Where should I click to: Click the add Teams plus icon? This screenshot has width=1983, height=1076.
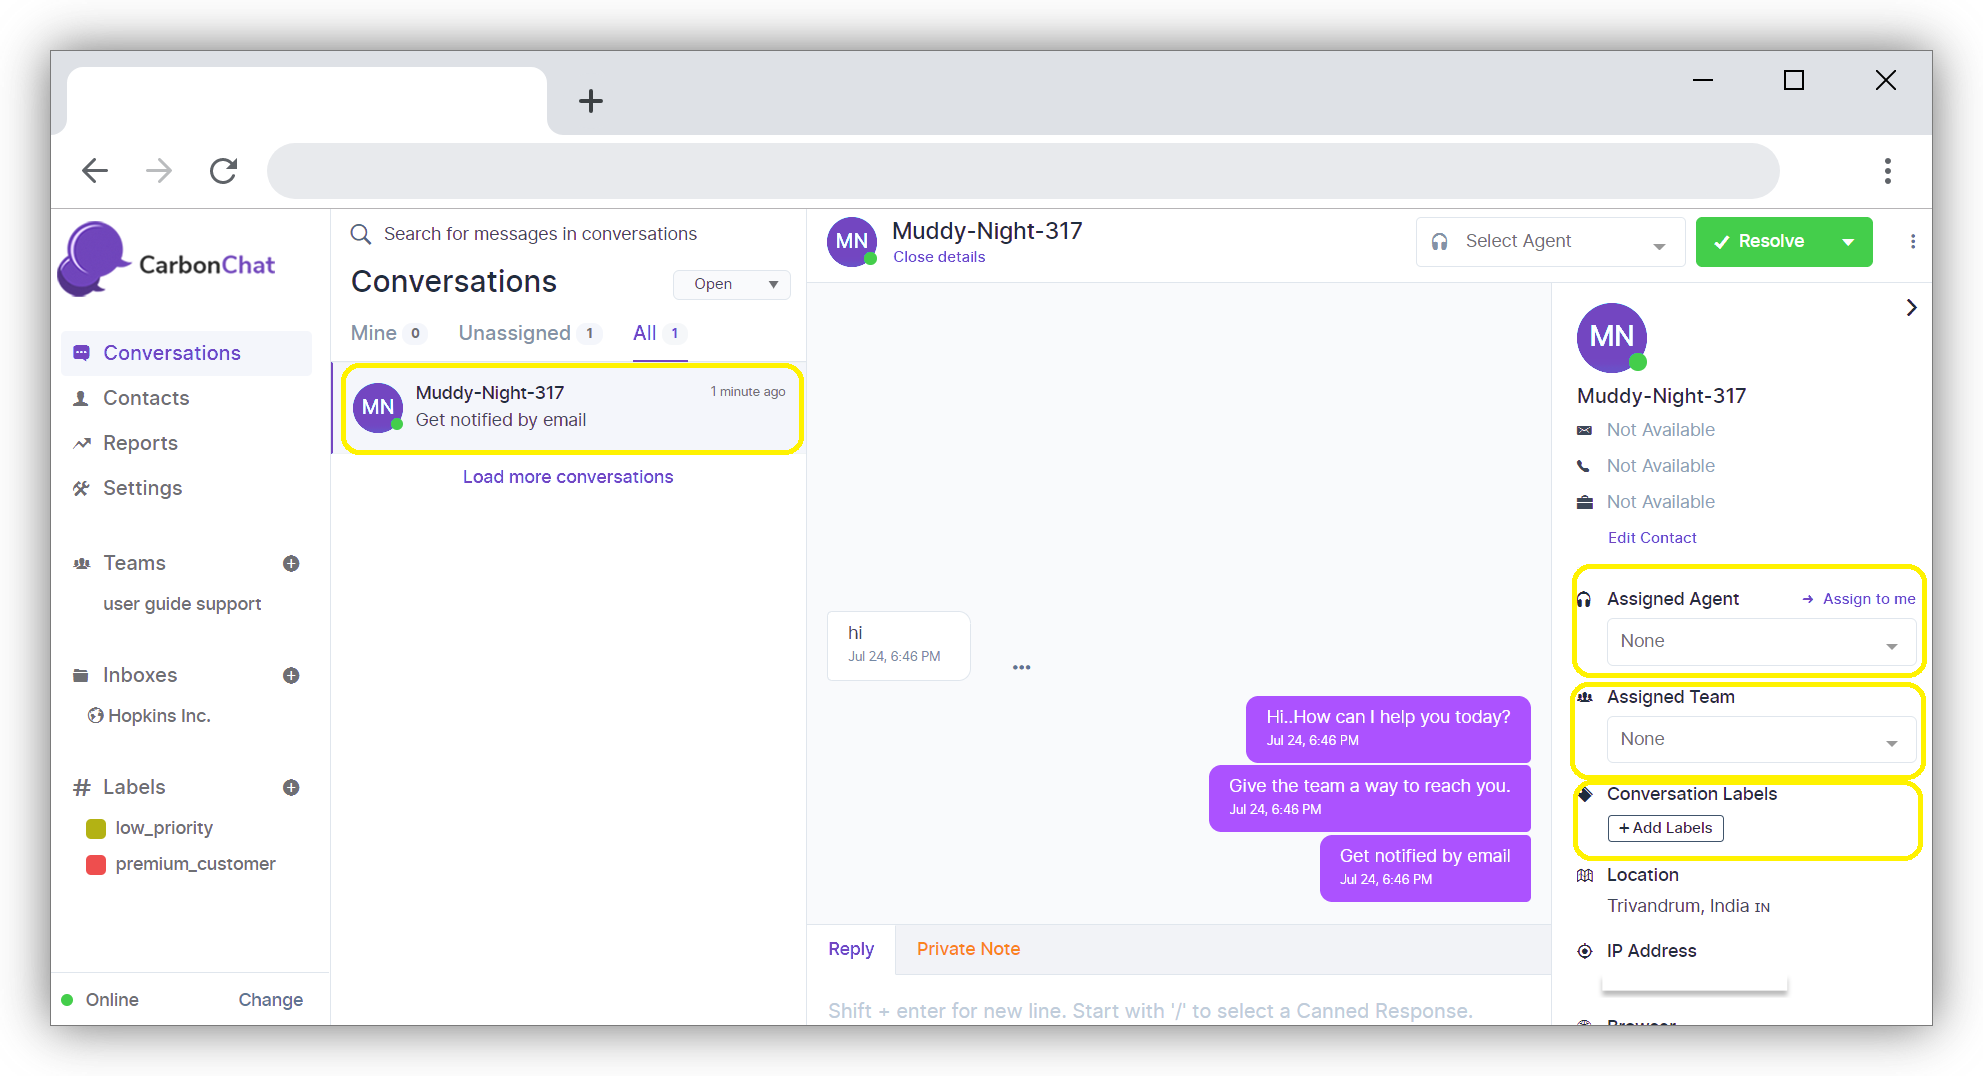coord(291,564)
